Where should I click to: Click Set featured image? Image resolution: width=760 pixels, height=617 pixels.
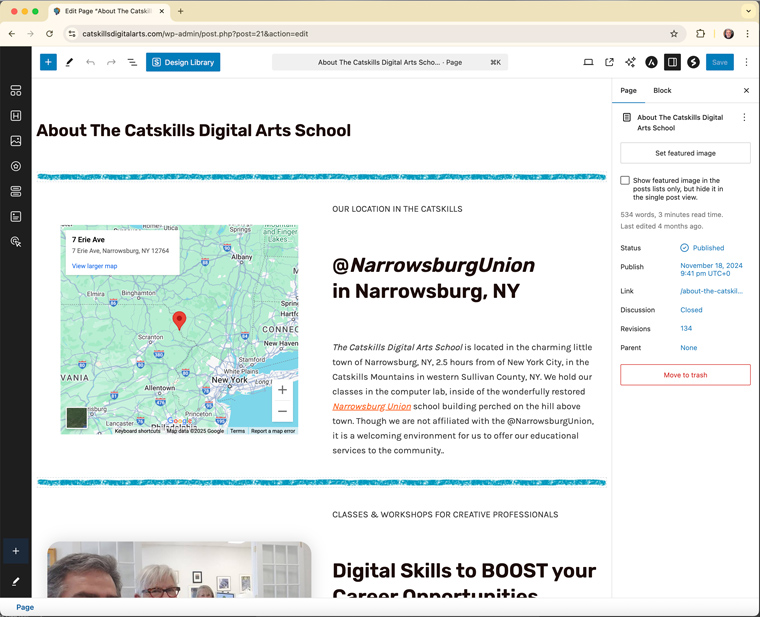685,153
